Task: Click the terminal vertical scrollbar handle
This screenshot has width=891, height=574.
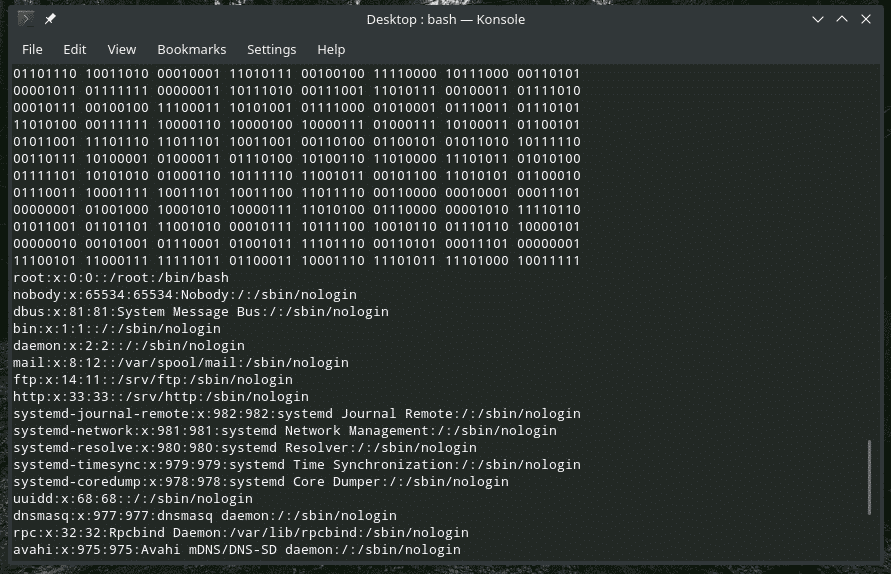Action: [x=869, y=477]
